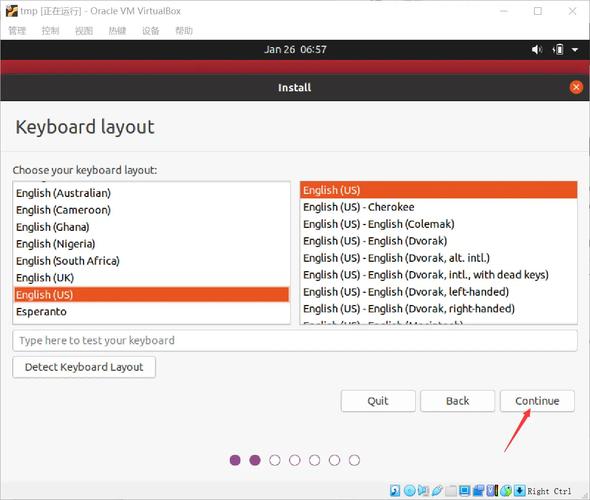Select English (US) in left list

tap(151, 295)
